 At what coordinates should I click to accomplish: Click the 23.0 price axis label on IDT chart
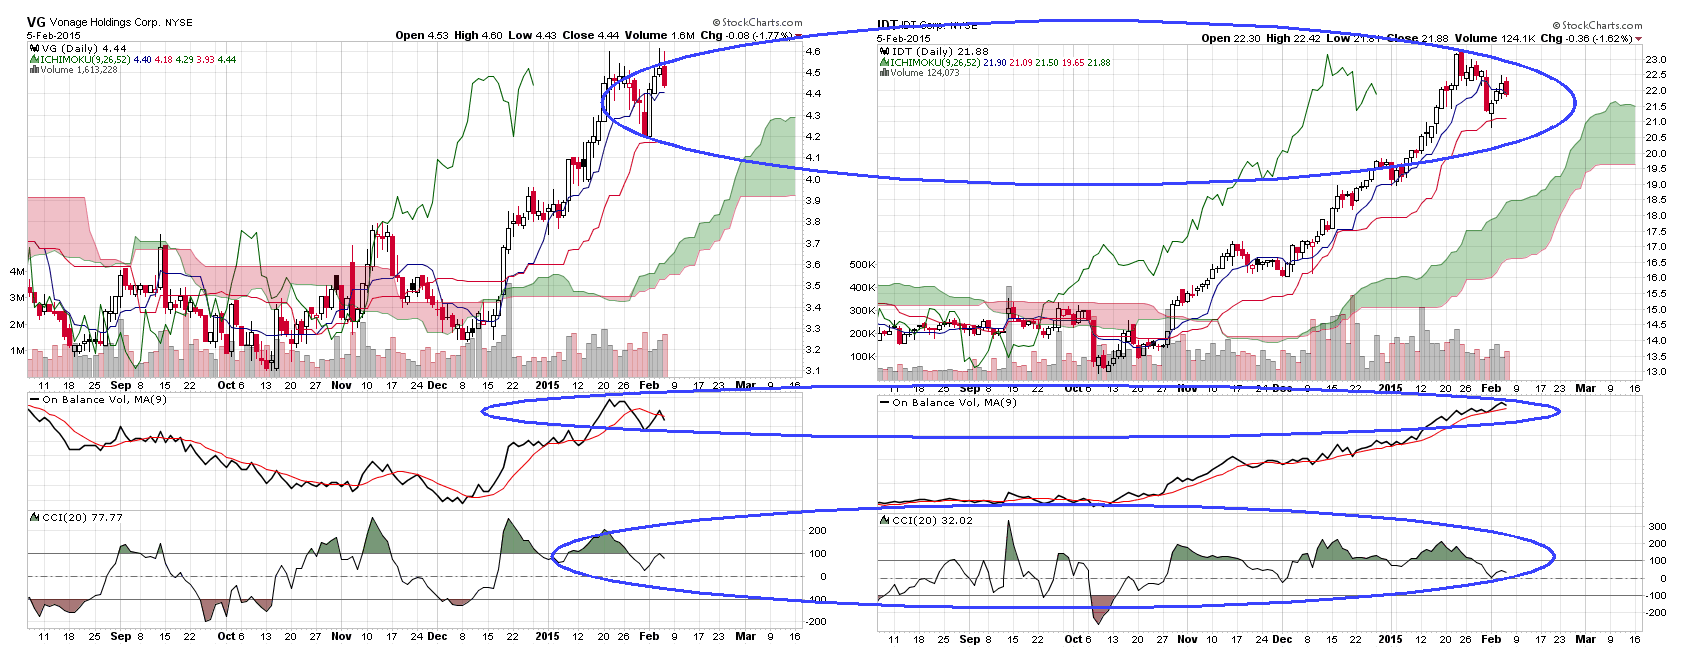(1656, 60)
